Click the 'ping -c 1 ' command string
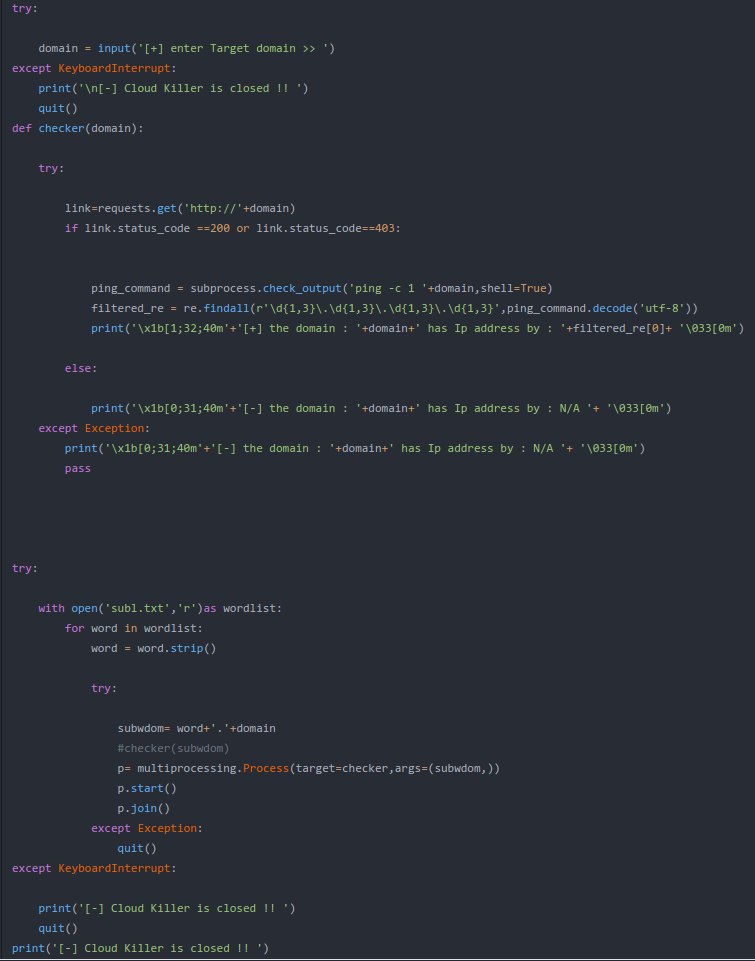 click(x=388, y=288)
